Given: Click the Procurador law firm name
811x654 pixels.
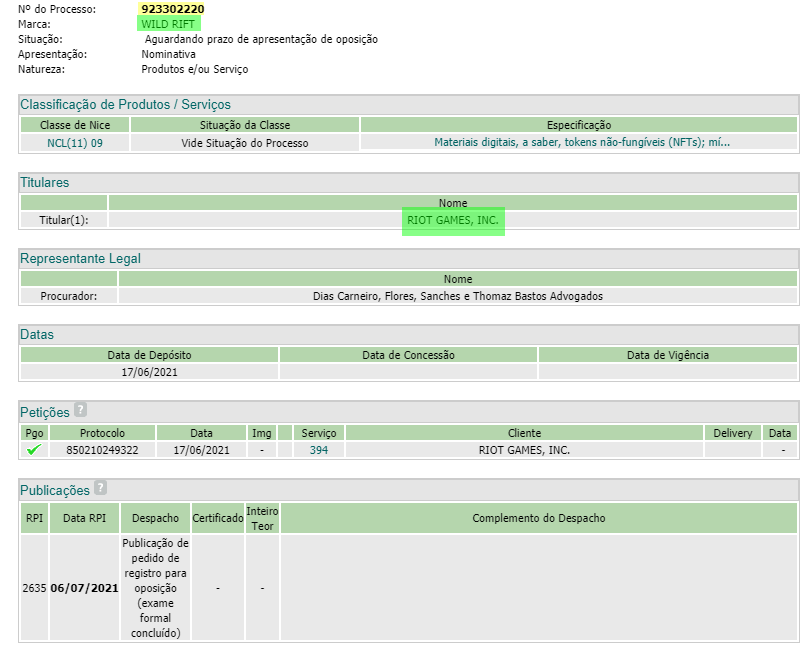Looking at the screenshot, I should point(458,296).
